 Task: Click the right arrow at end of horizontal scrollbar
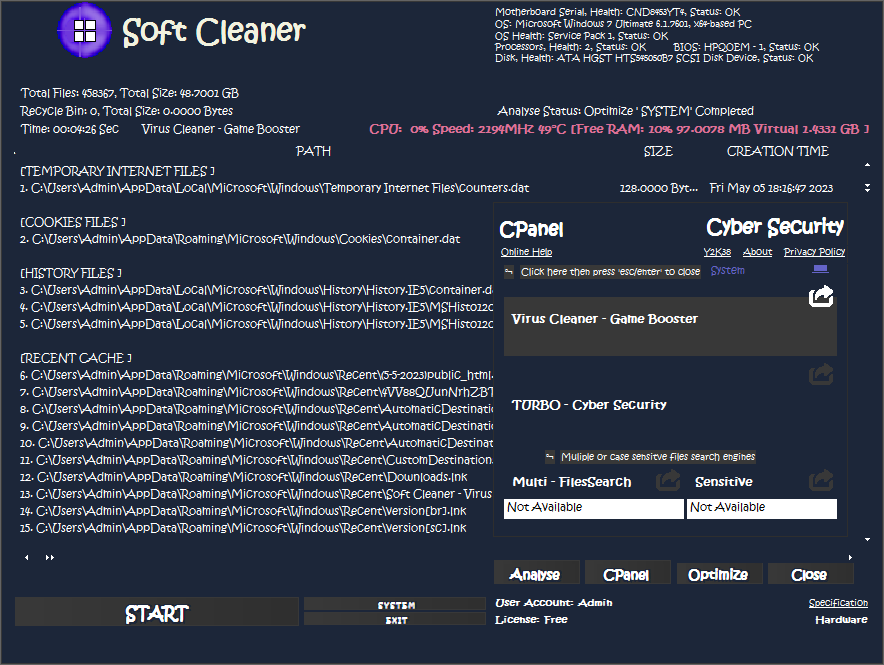point(850,557)
